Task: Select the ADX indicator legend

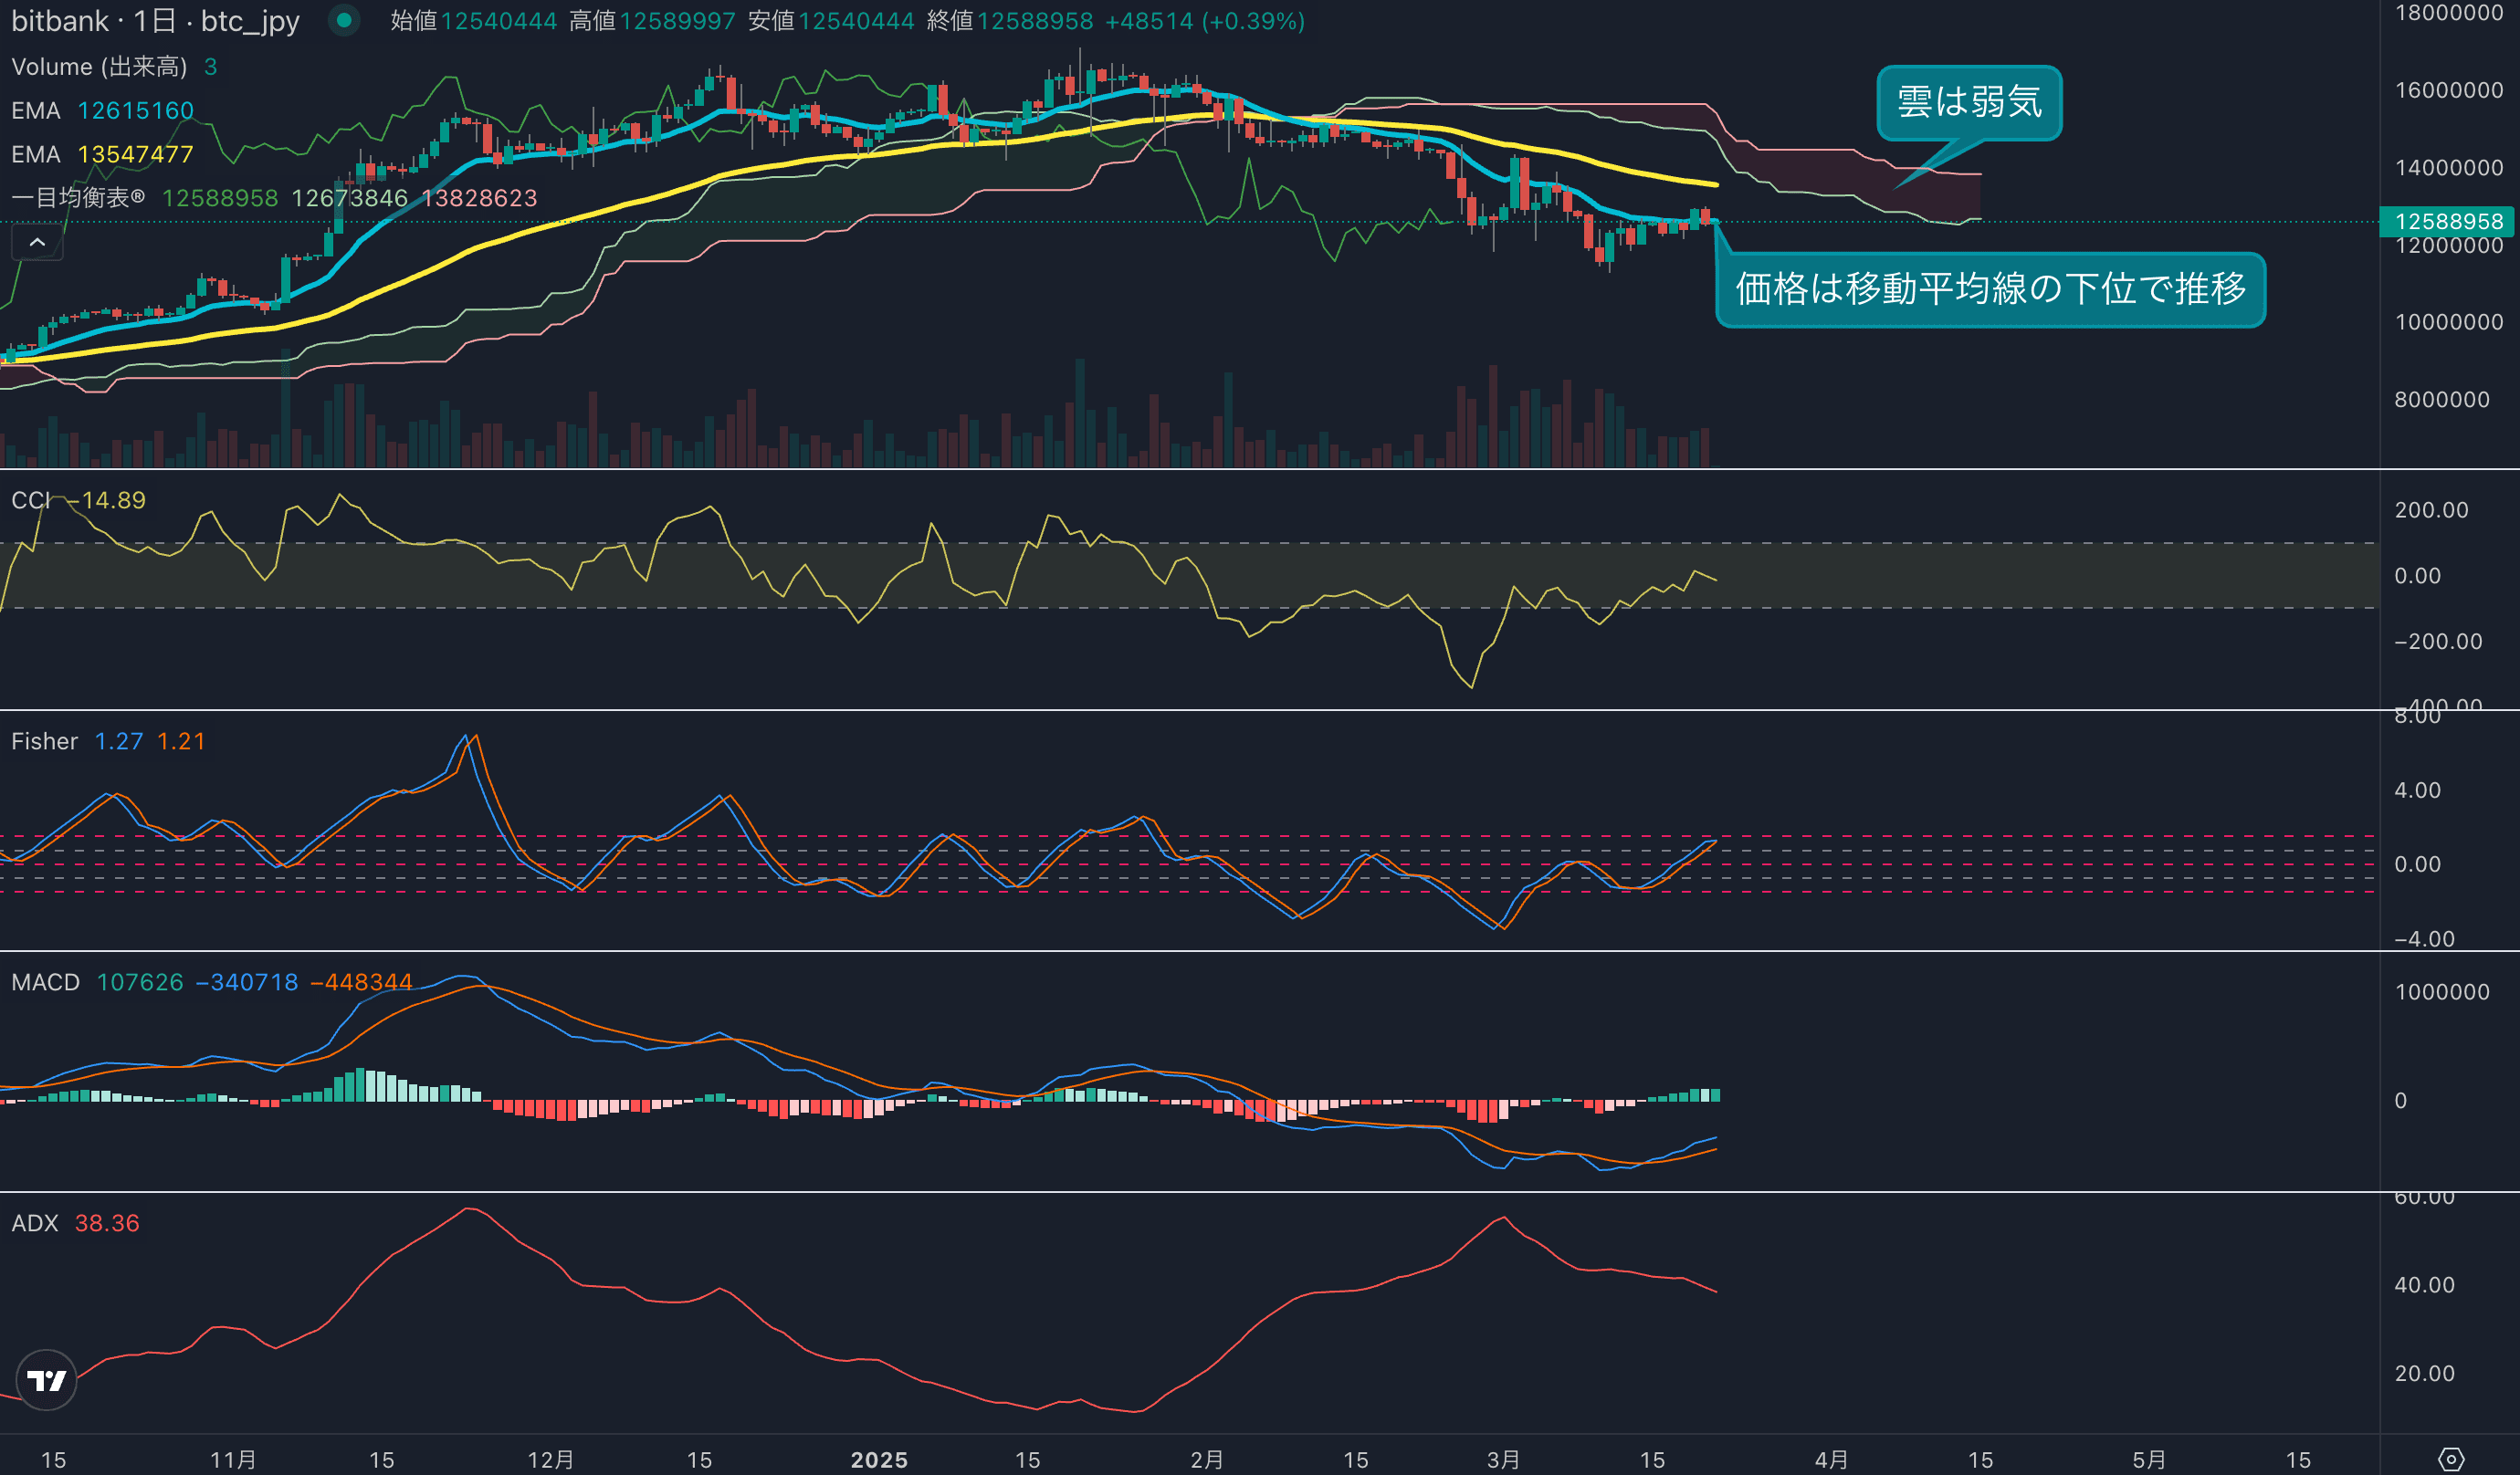Action: point(35,1223)
